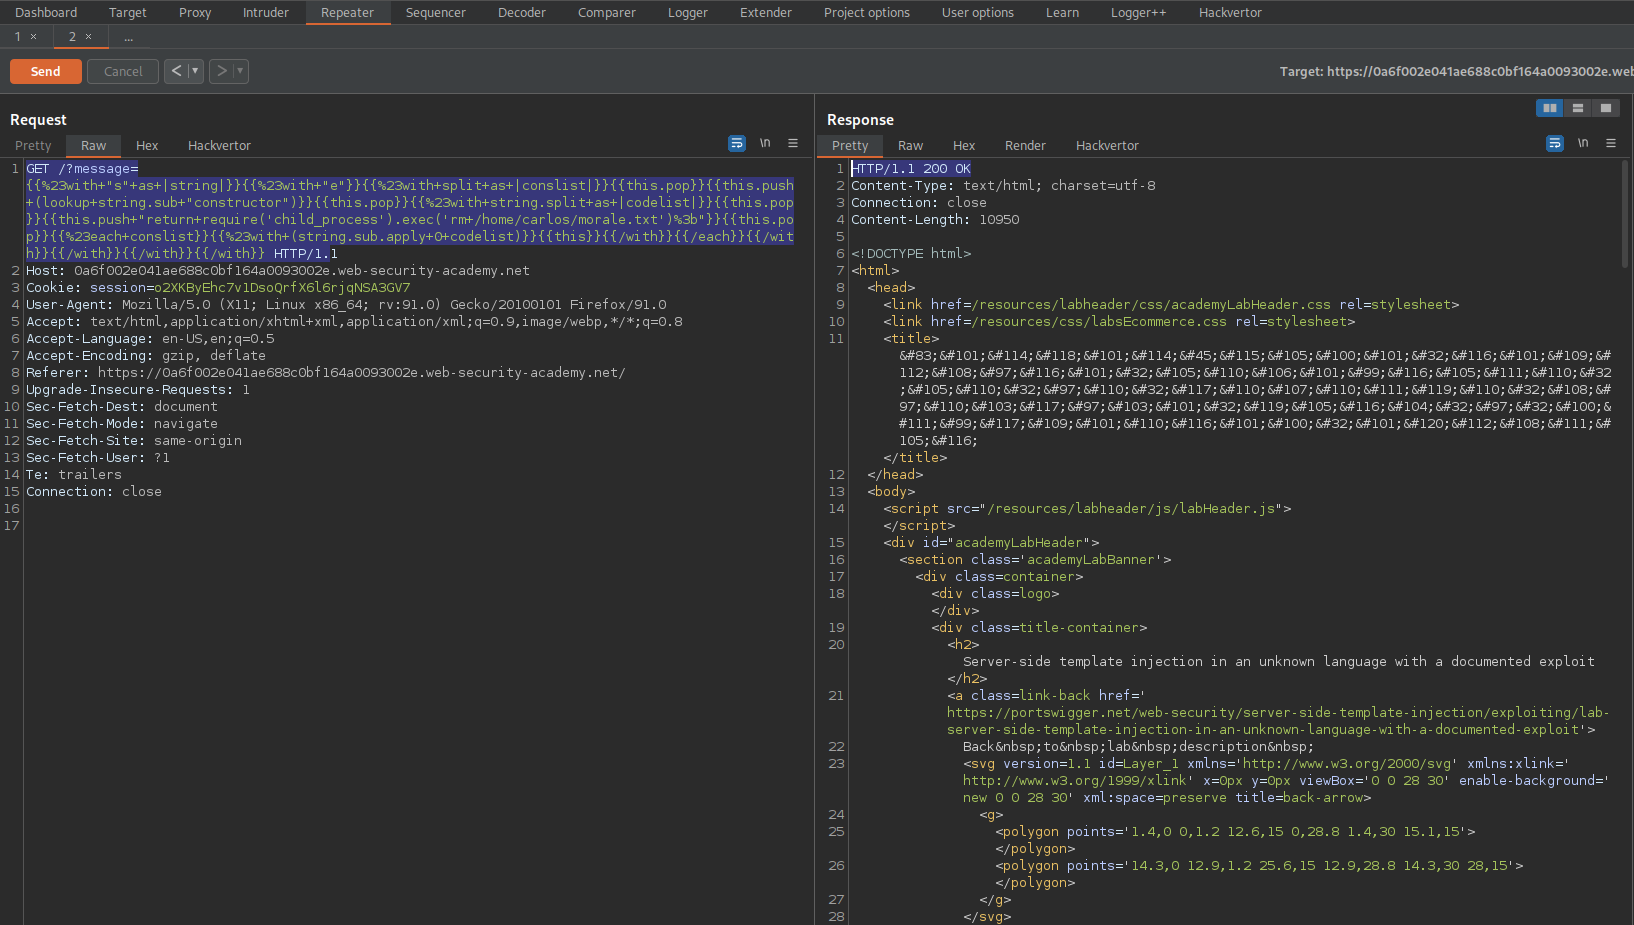Open the Repeater main tab
The height and width of the screenshot is (925, 1634).
tap(347, 13)
